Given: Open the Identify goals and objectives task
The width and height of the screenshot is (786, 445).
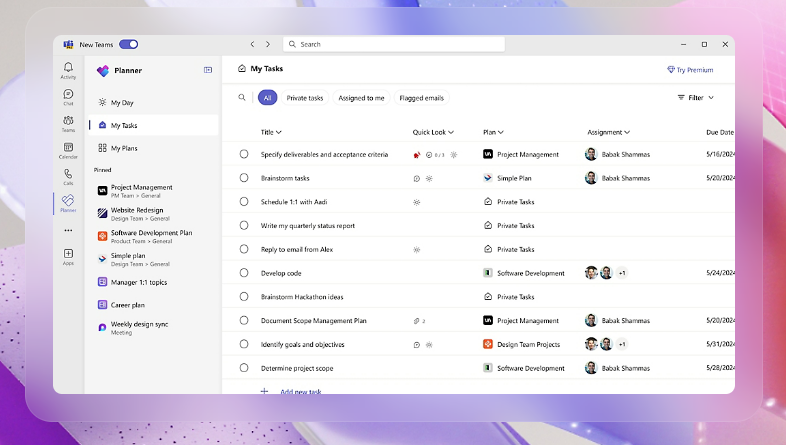Looking at the screenshot, I should 302,344.
